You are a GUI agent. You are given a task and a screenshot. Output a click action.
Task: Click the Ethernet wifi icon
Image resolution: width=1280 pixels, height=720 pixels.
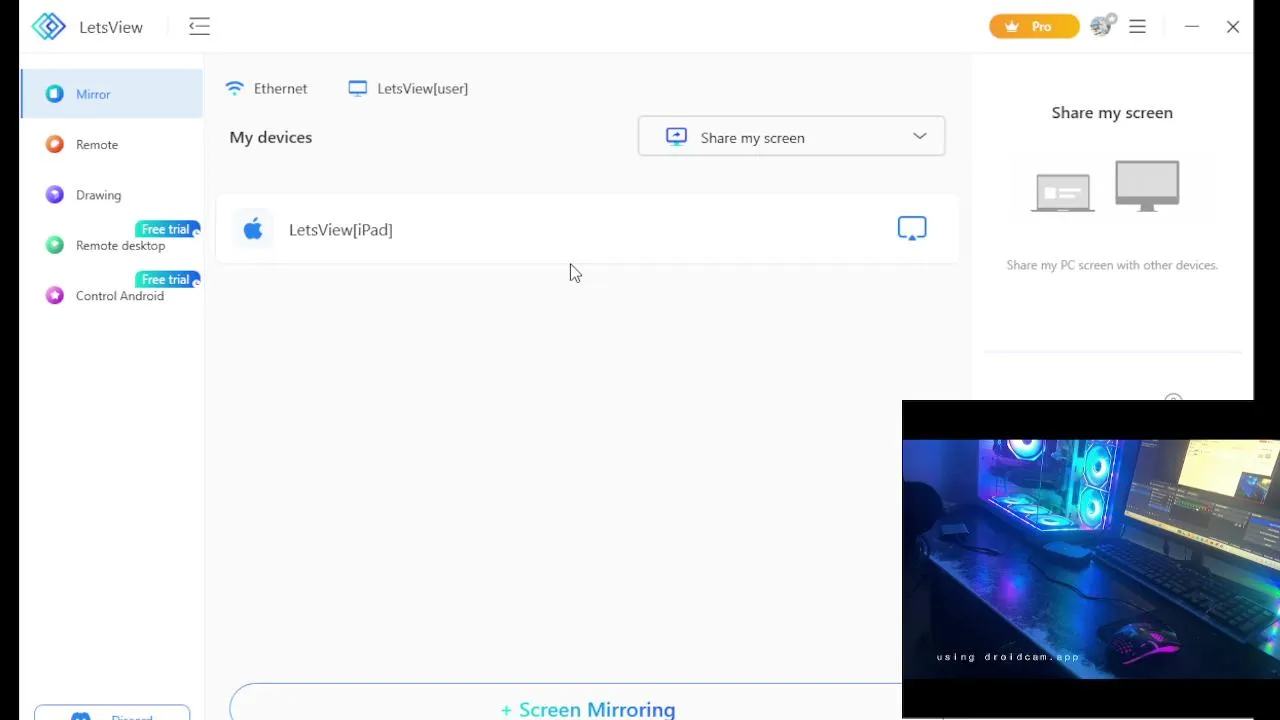(235, 88)
